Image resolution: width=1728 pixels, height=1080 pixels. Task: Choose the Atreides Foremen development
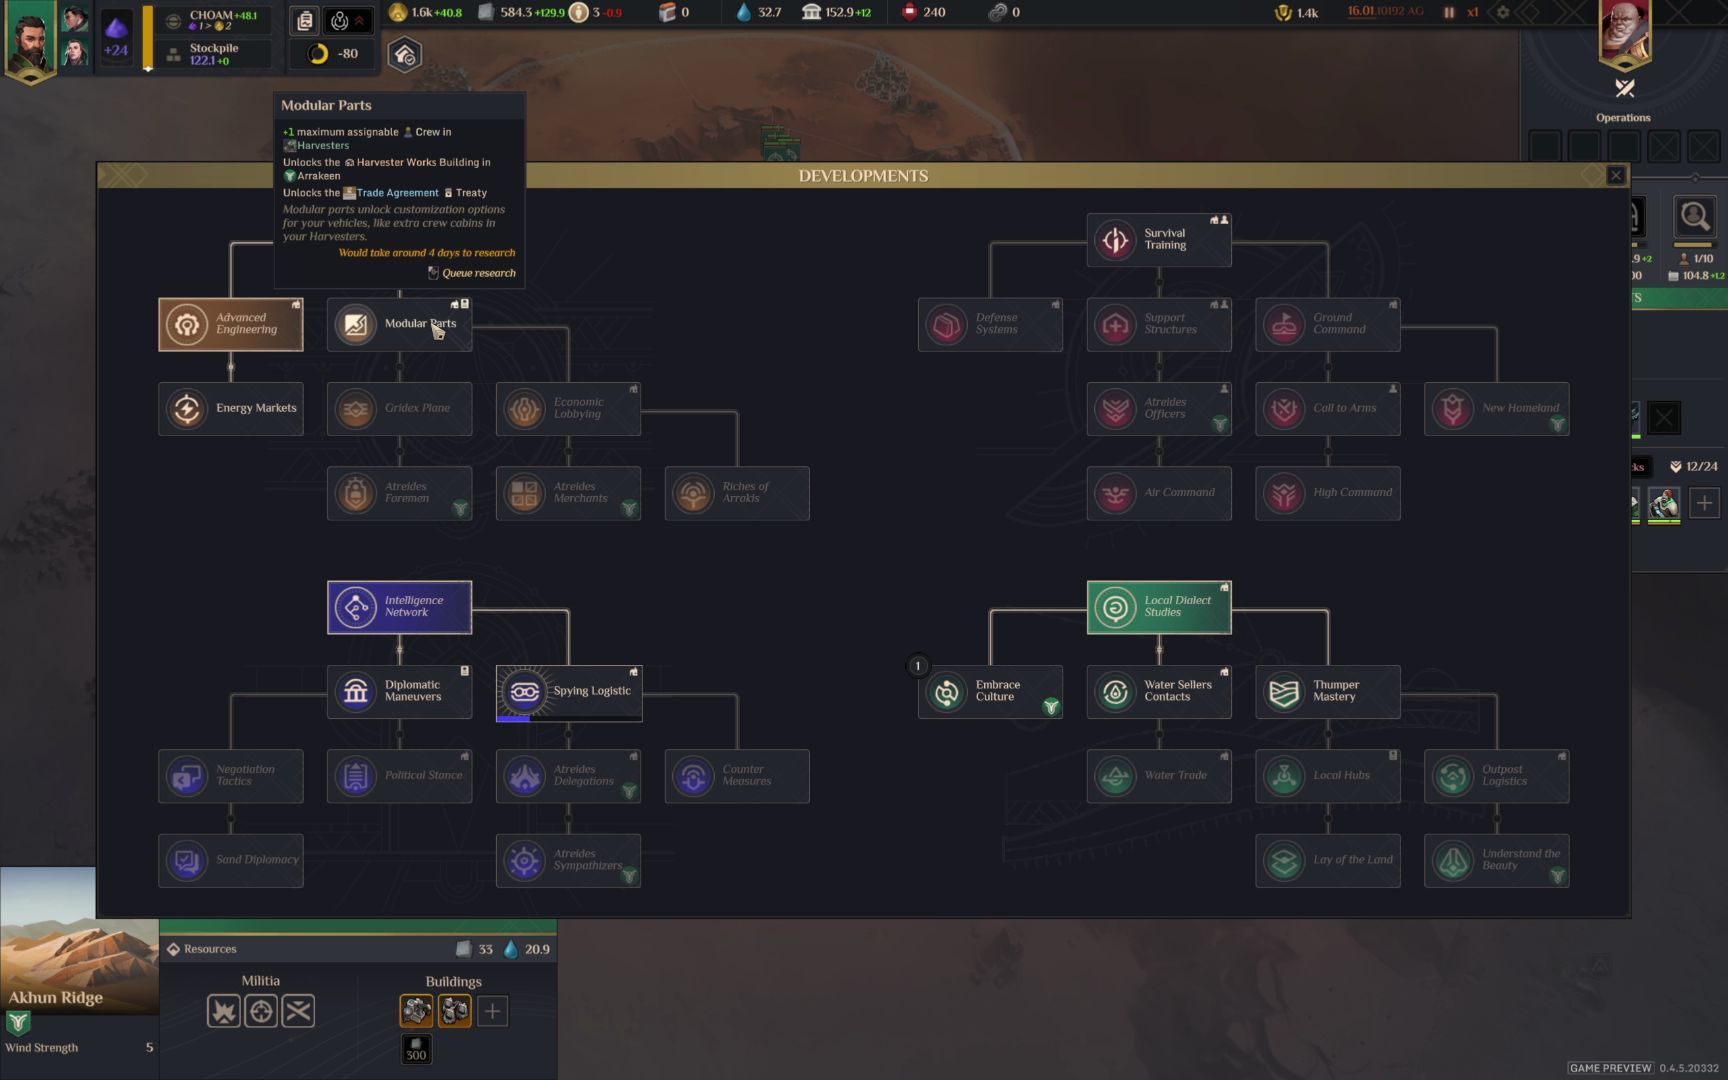(399, 493)
